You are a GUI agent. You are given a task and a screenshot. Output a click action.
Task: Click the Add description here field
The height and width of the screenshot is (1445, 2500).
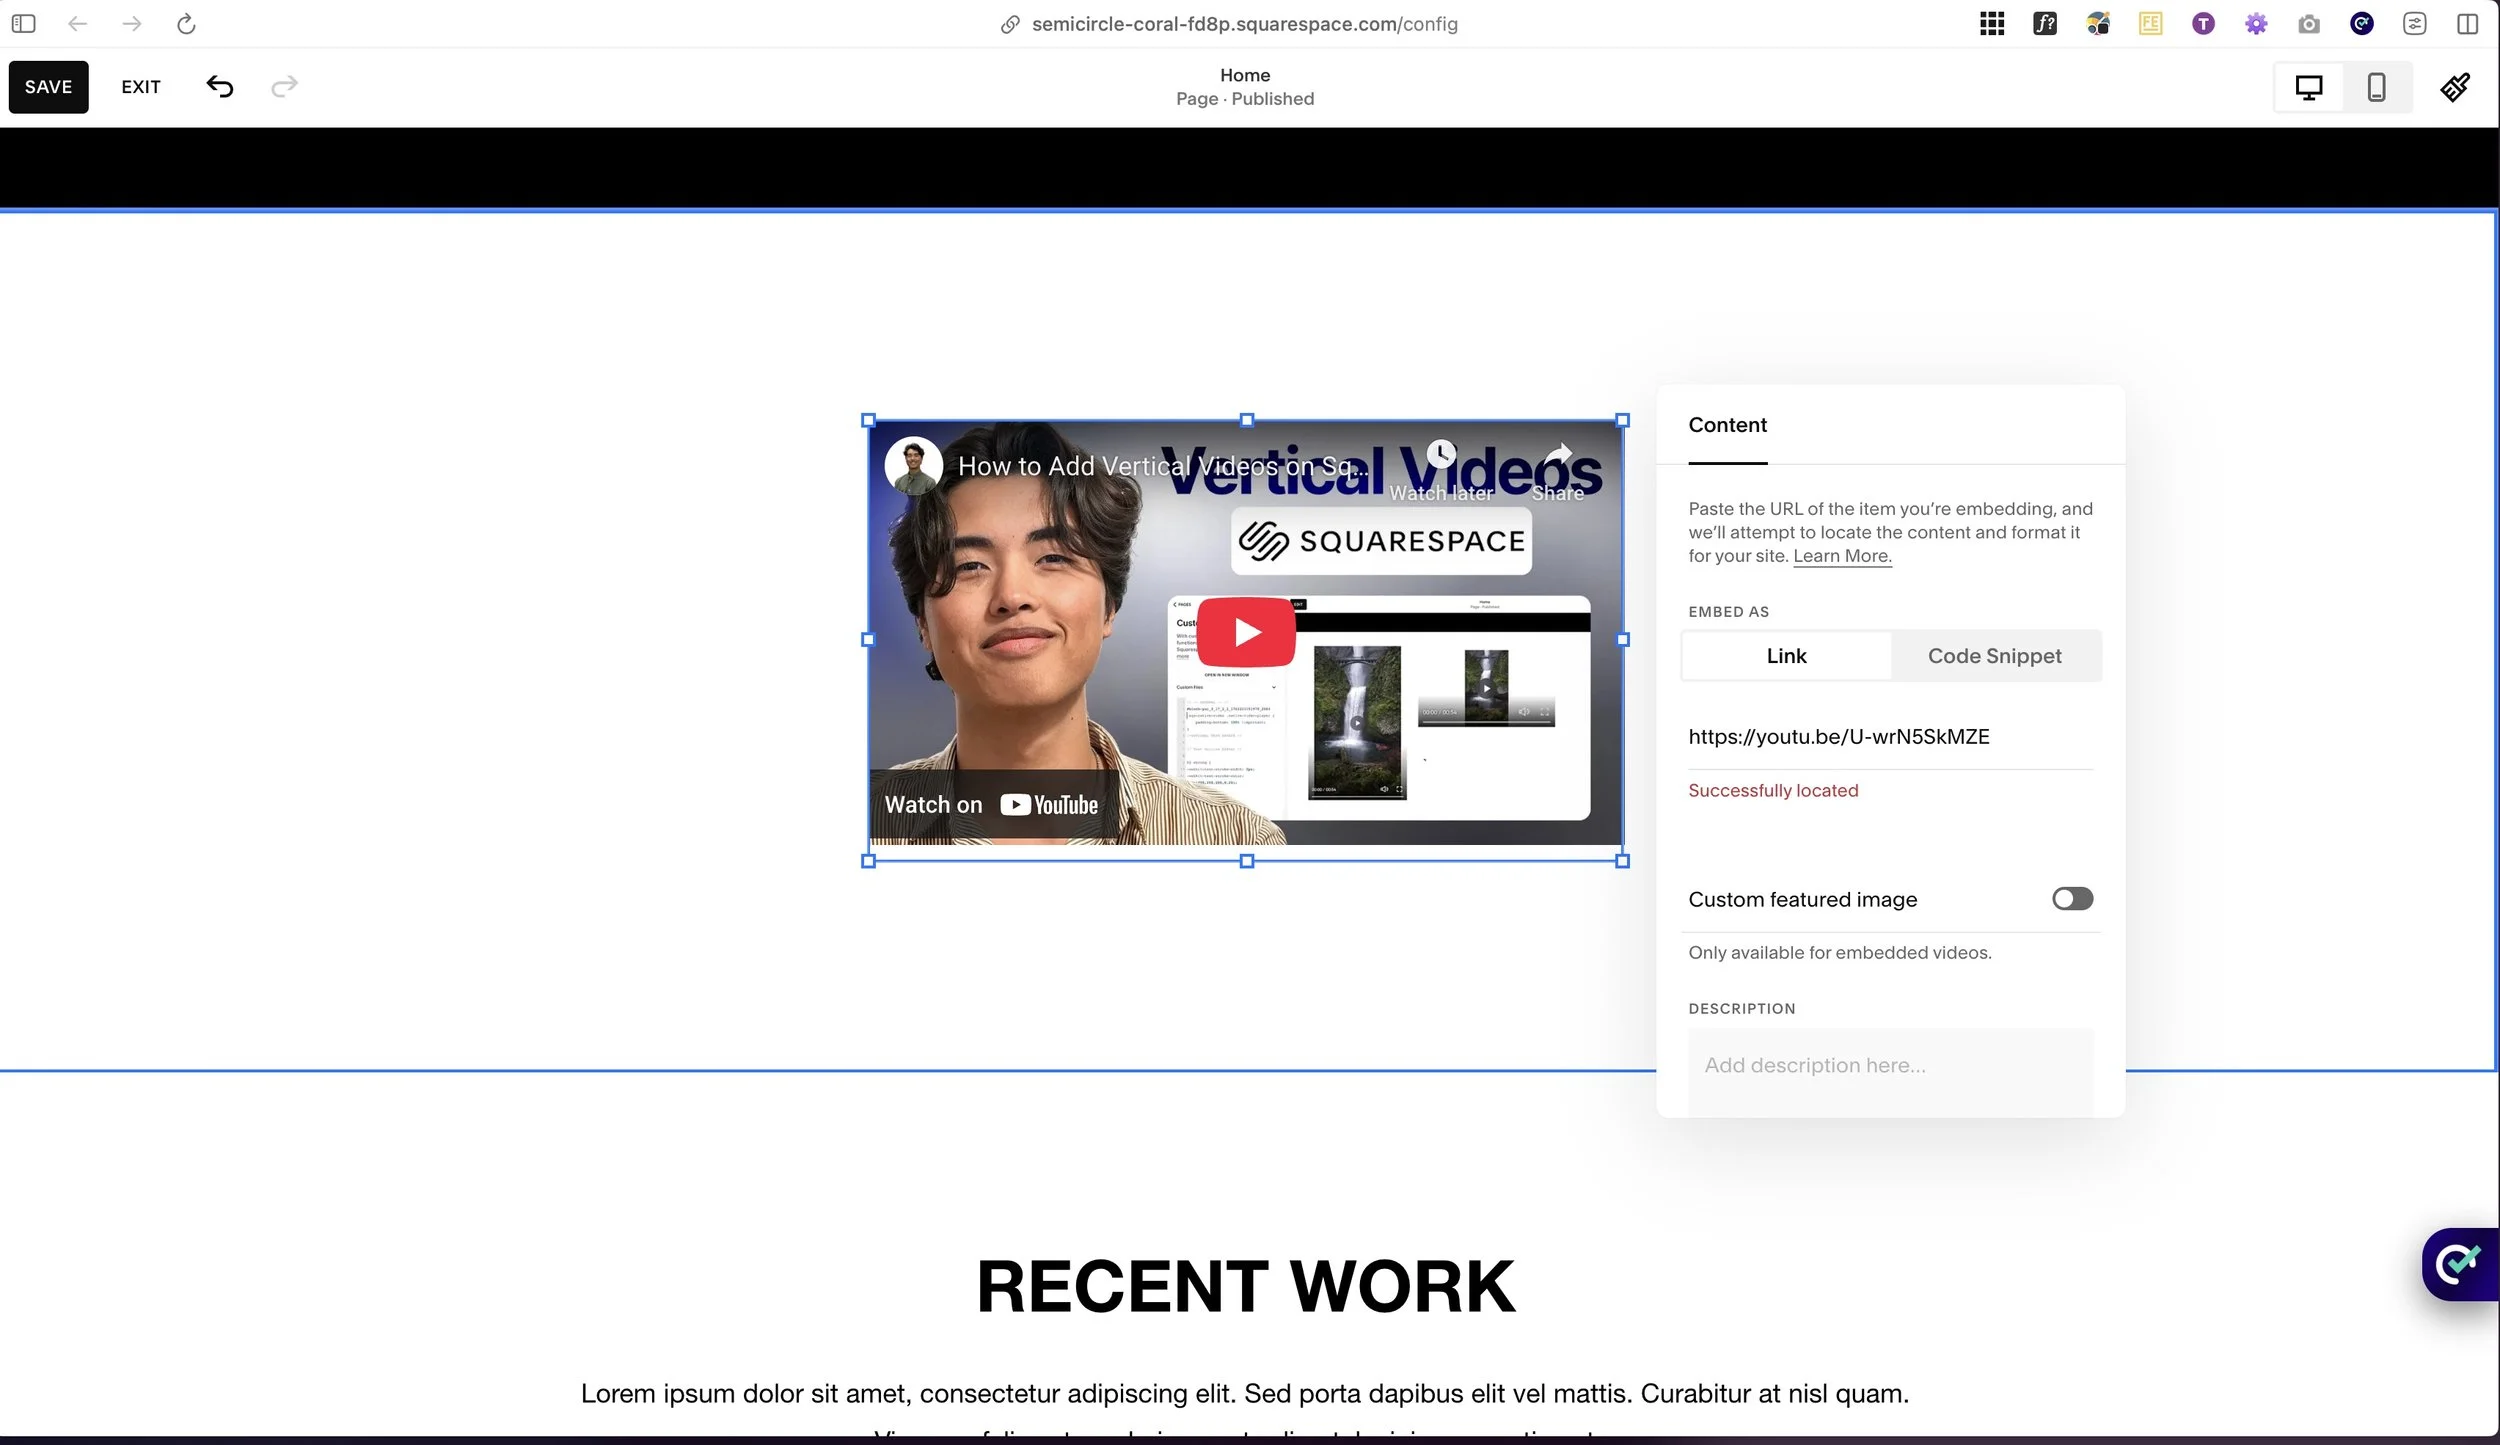click(x=1889, y=1065)
